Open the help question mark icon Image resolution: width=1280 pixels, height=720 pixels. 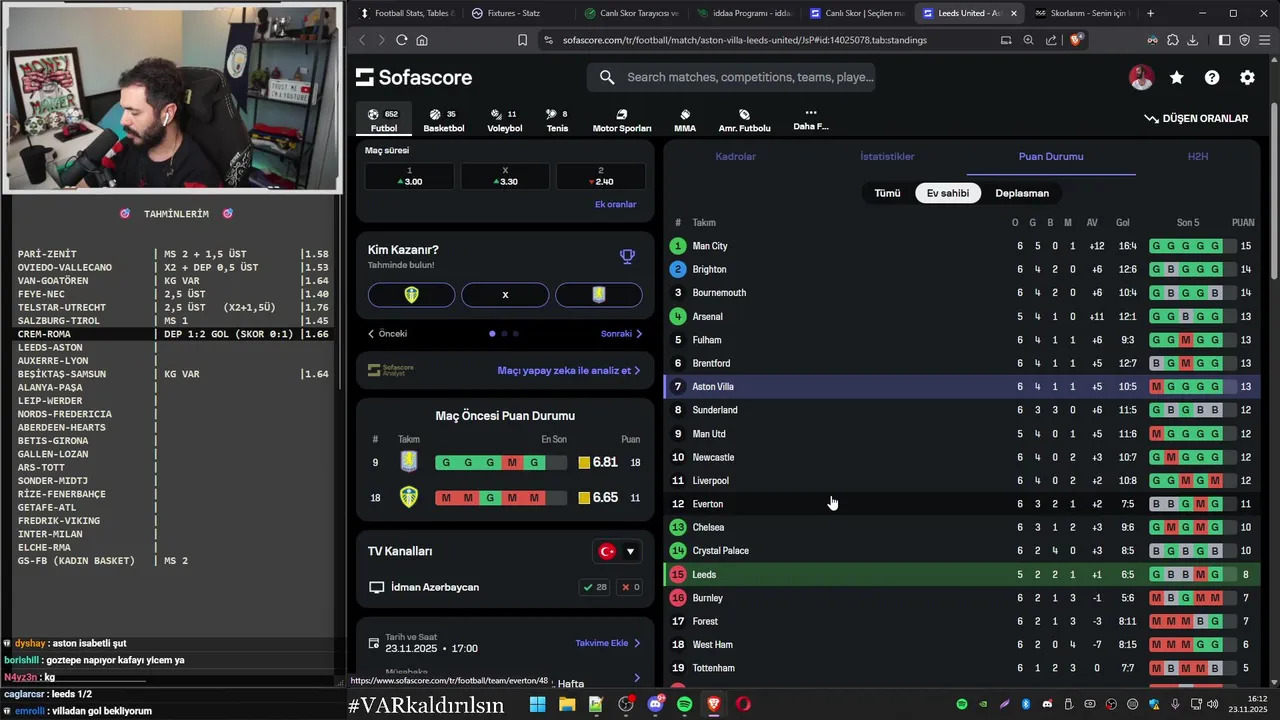pyautogui.click(x=1212, y=78)
